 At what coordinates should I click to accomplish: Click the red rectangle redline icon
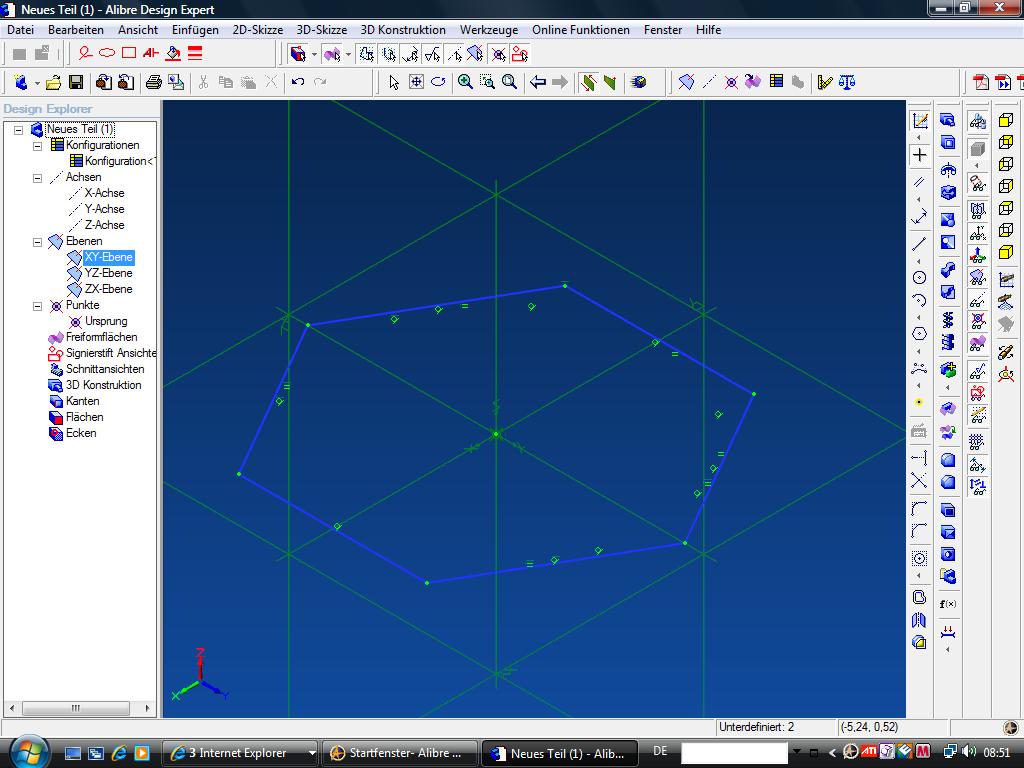point(129,53)
